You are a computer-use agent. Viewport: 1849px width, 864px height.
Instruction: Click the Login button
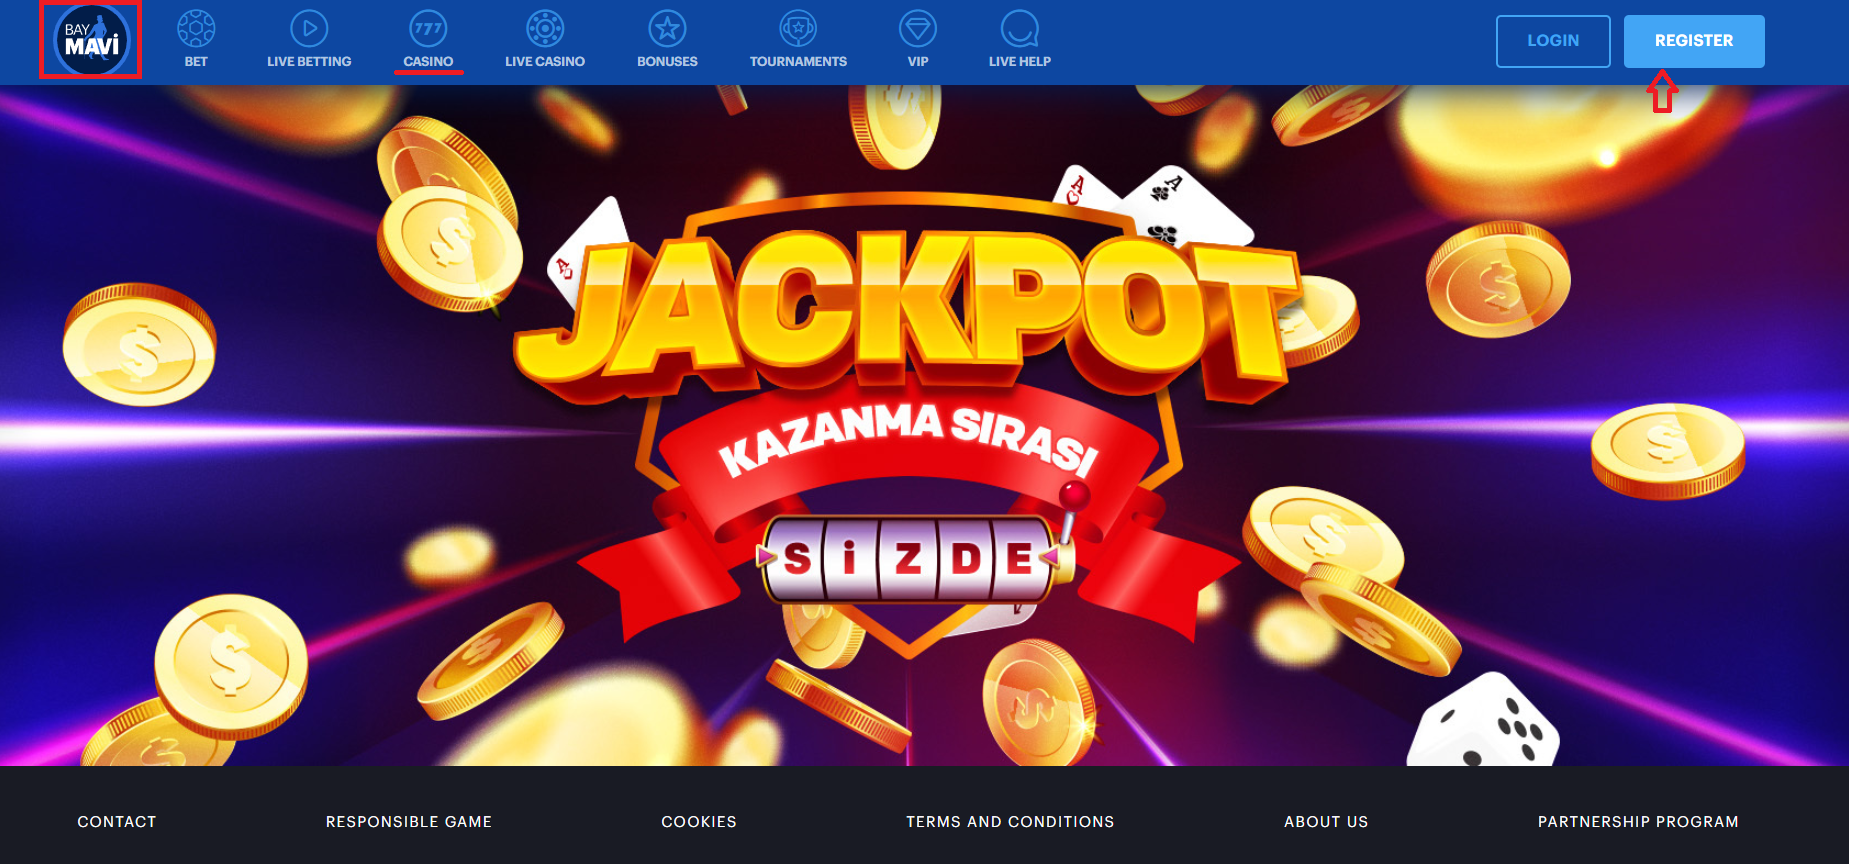point(1553,41)
